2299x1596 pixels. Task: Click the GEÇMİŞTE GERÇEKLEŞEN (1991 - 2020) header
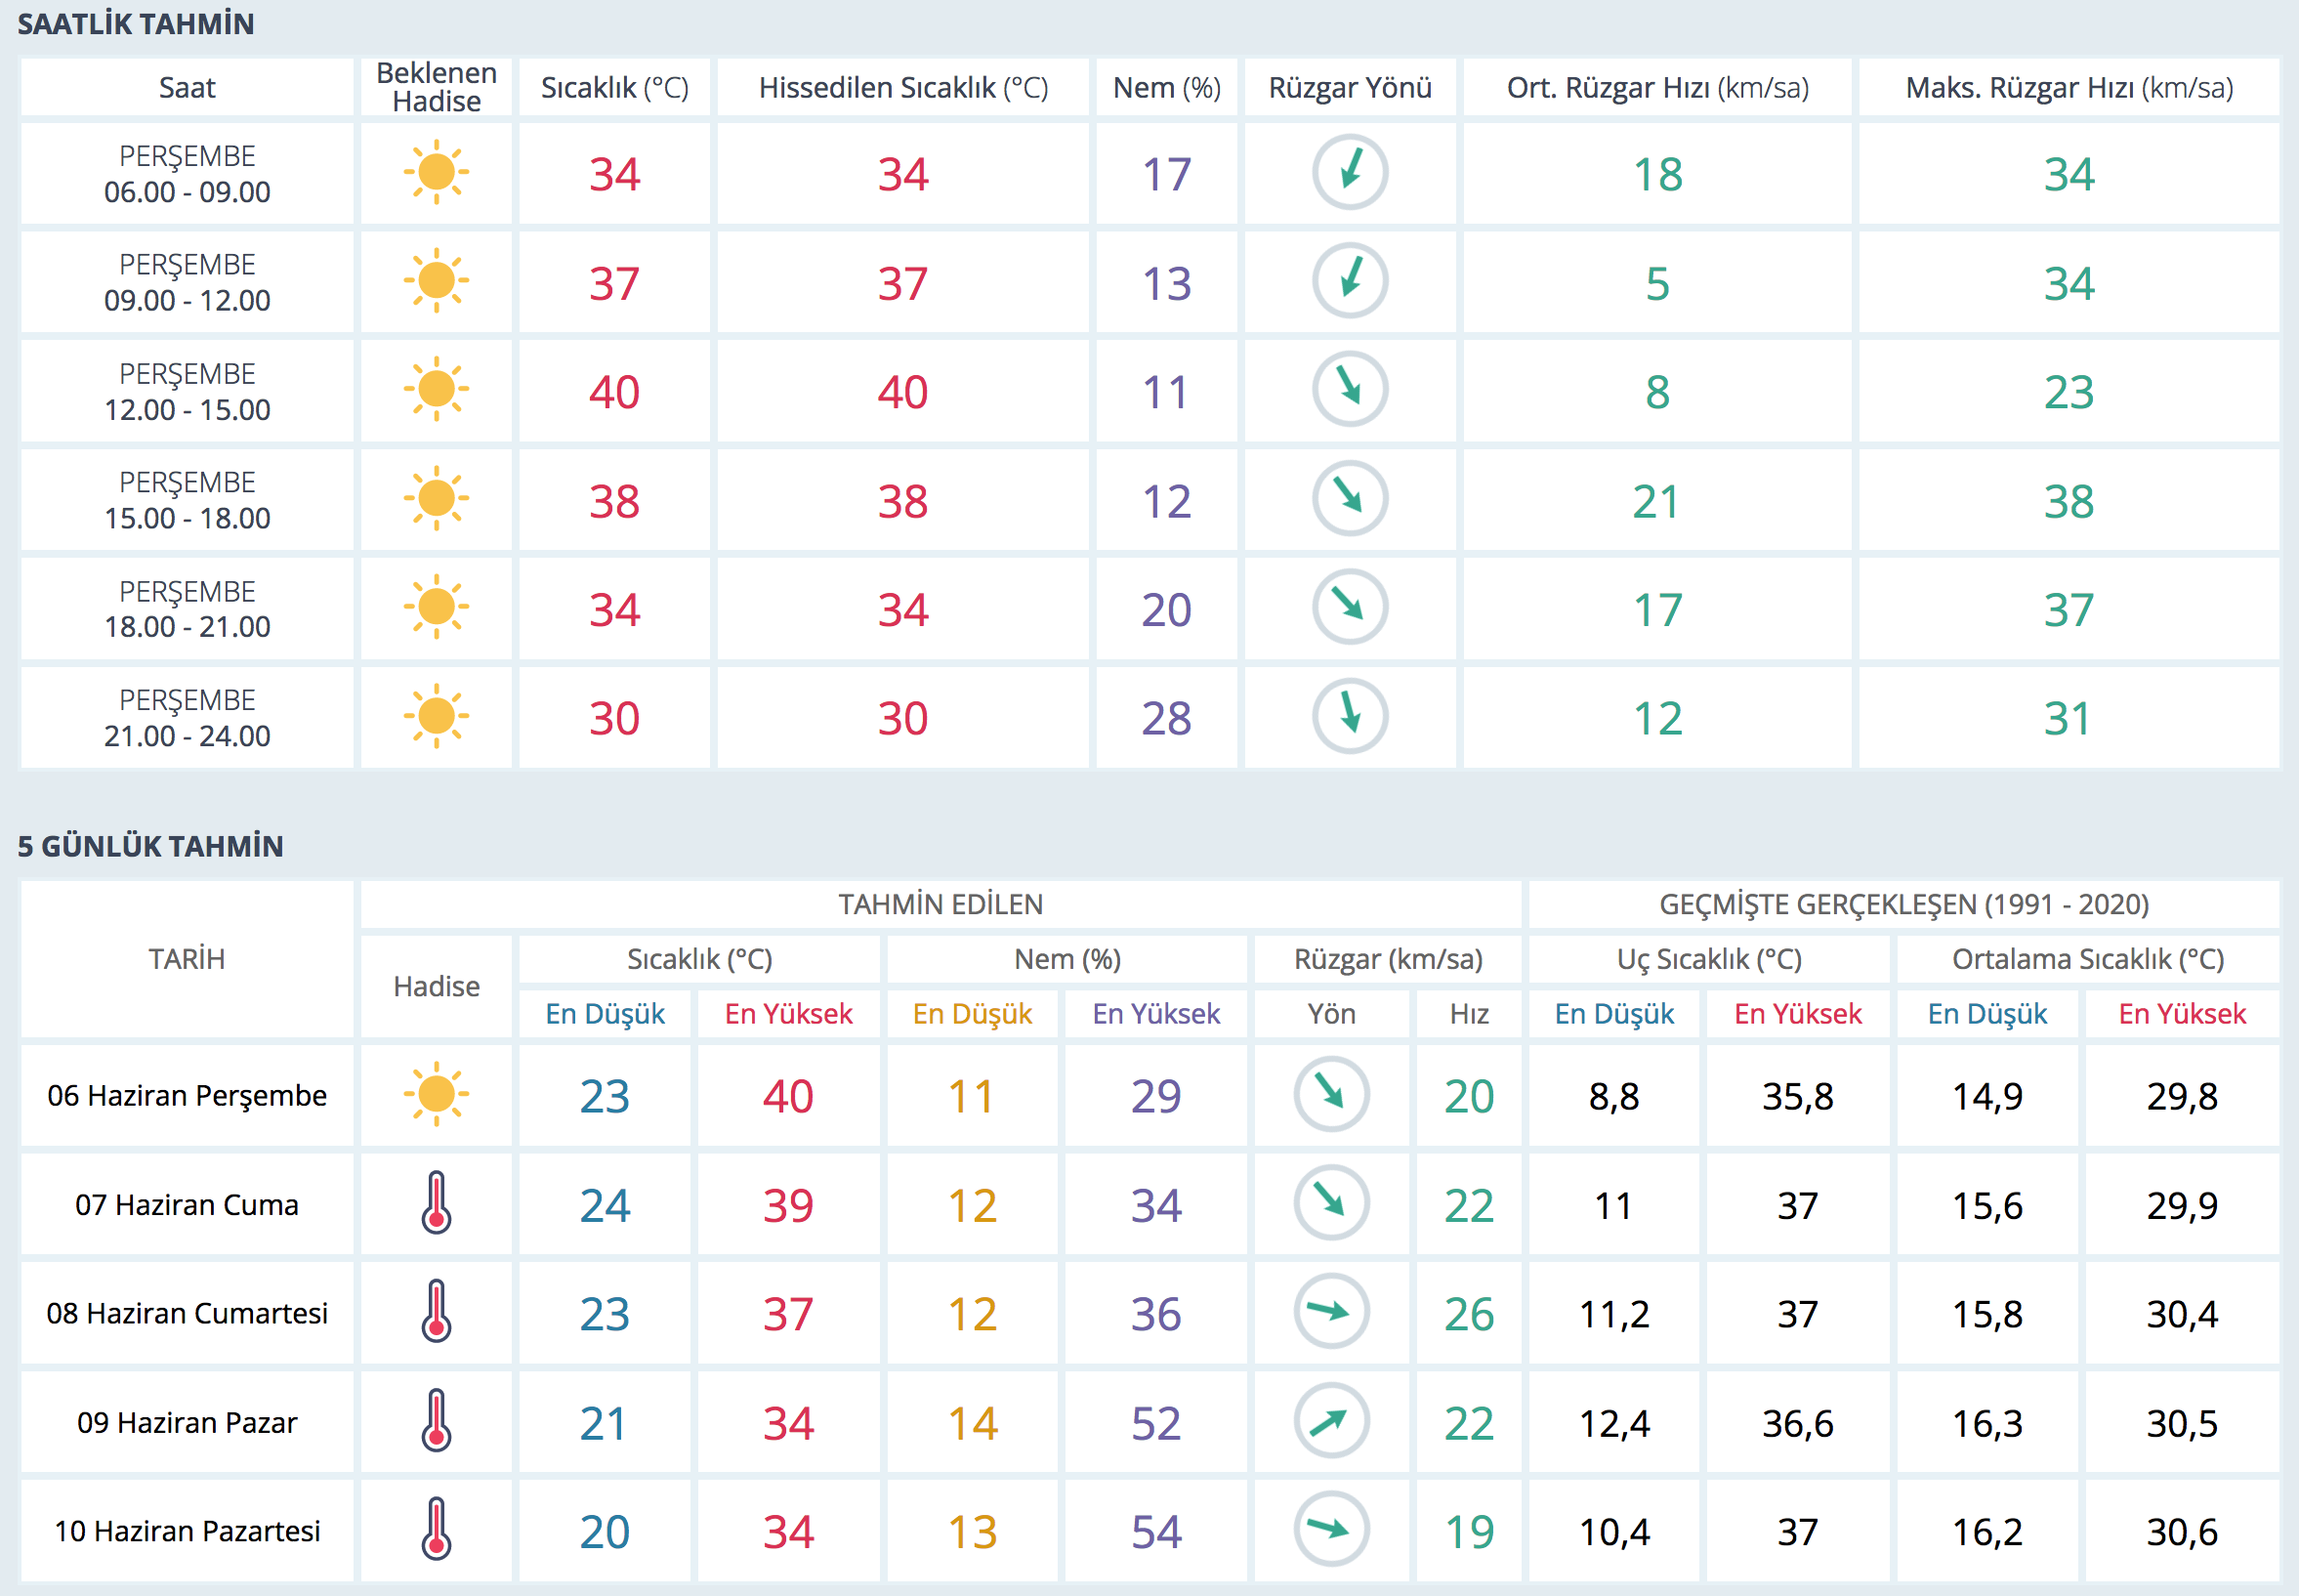[x=1903, y=904]
